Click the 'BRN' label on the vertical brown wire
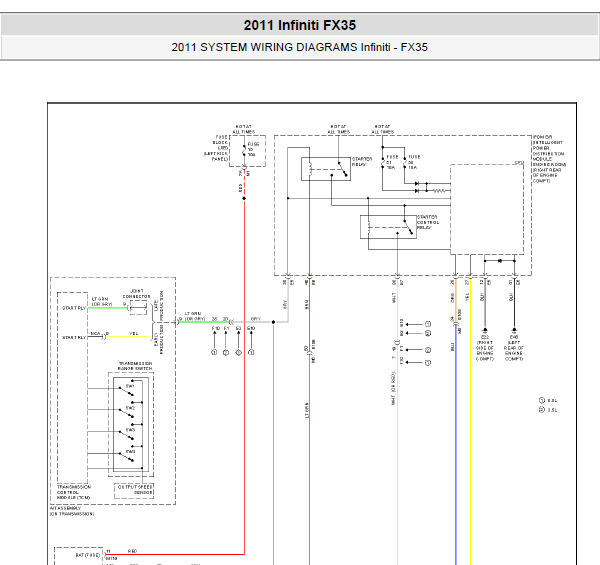Image resolution: width=600 pixels, height=565 pixels. pyautogui.click(x=307, y=304)
